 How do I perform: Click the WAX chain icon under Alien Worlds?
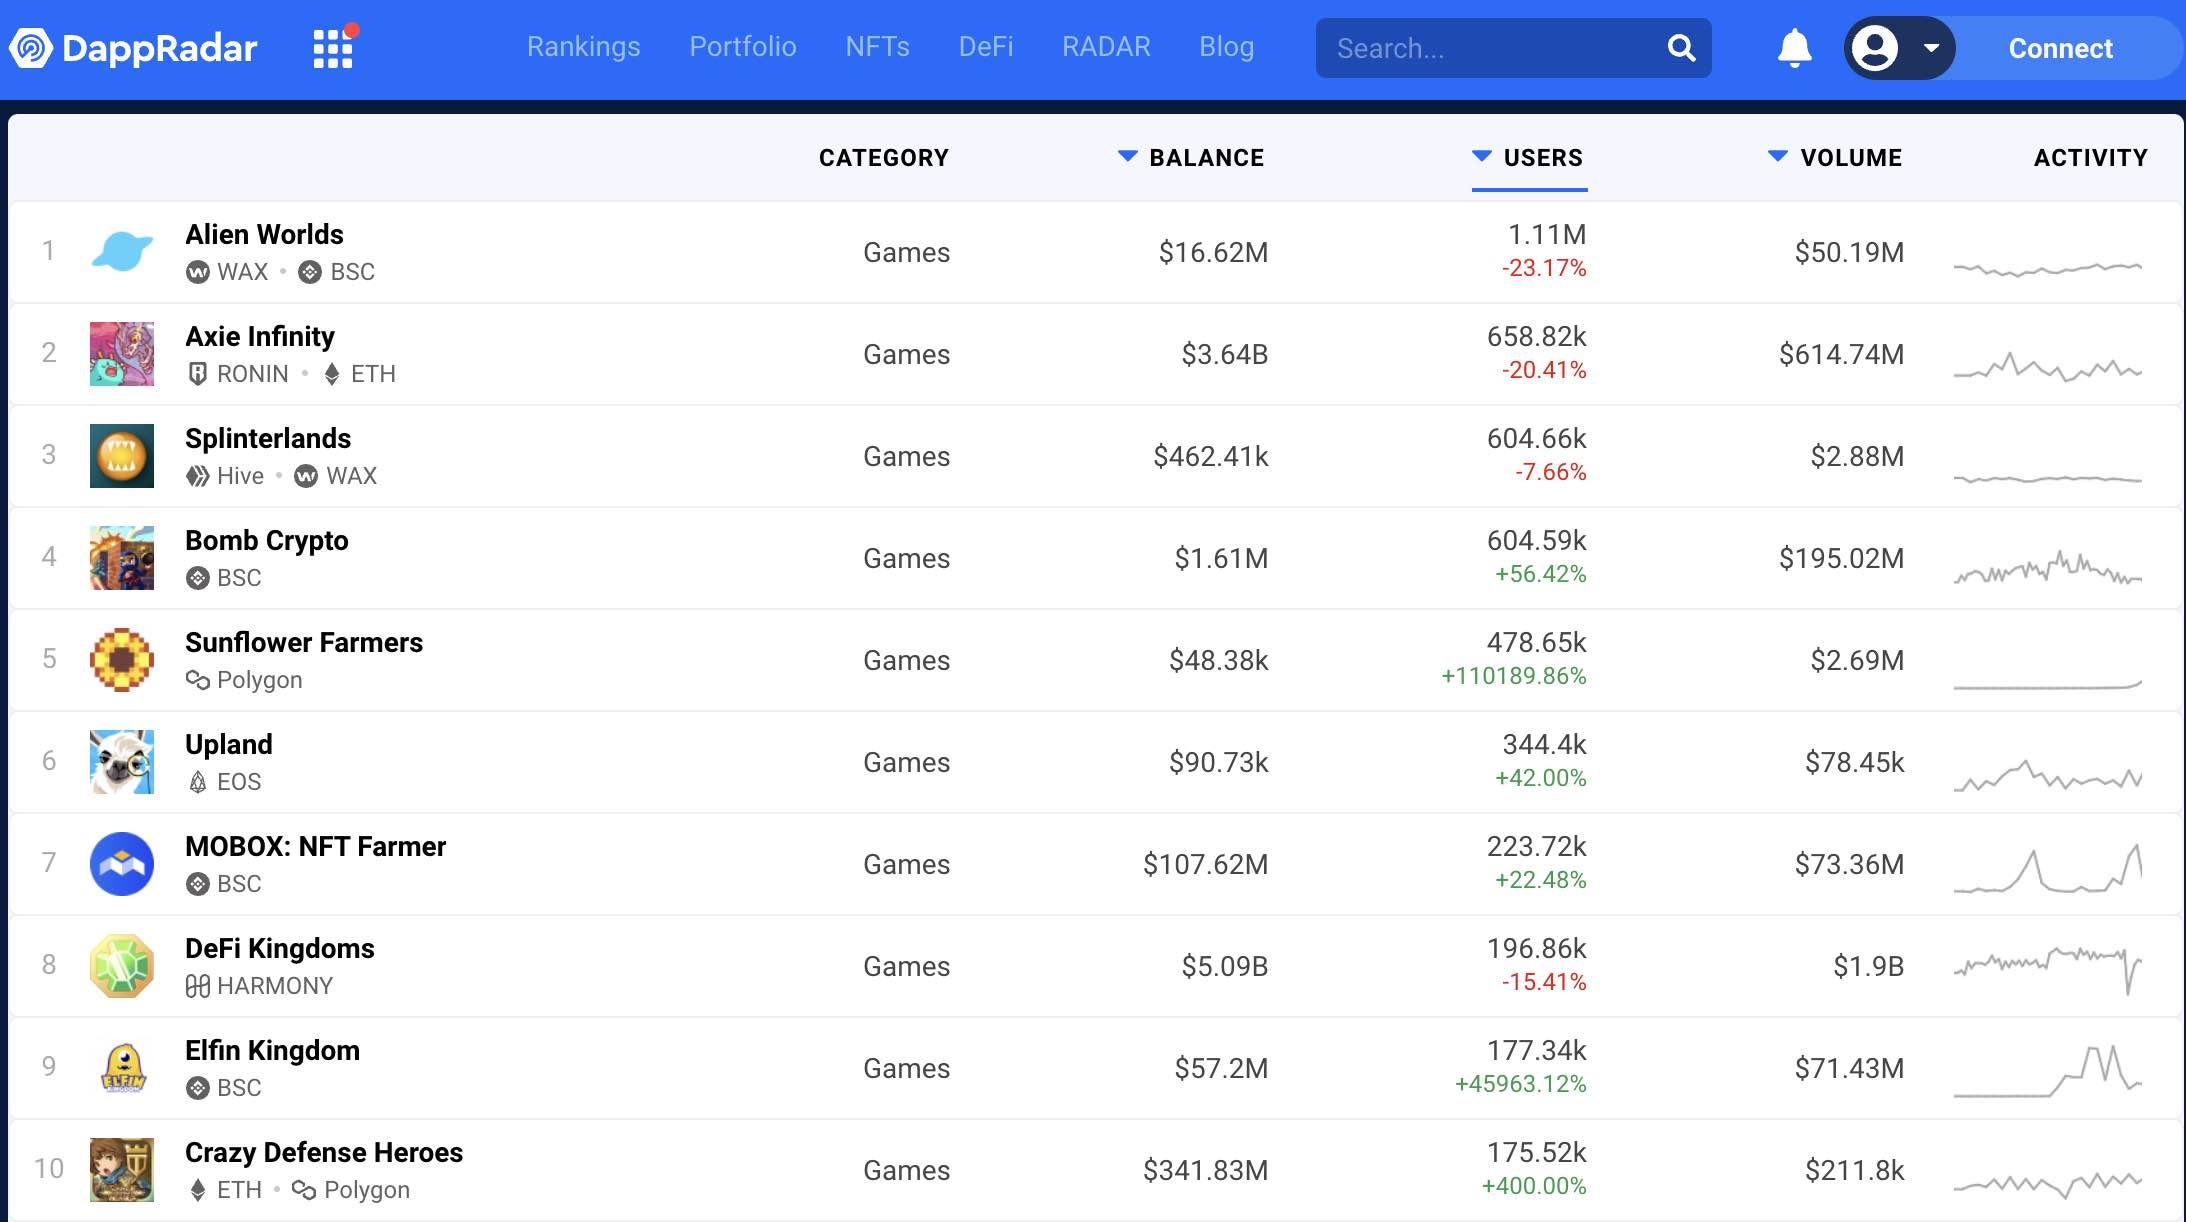point(198,272)
